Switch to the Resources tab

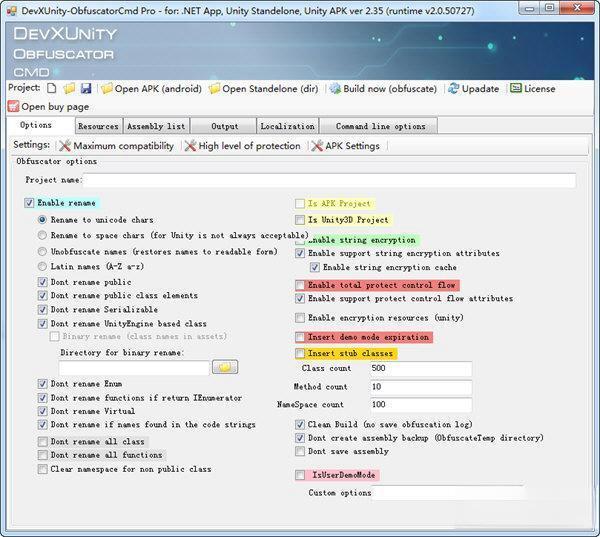[98, 126]
